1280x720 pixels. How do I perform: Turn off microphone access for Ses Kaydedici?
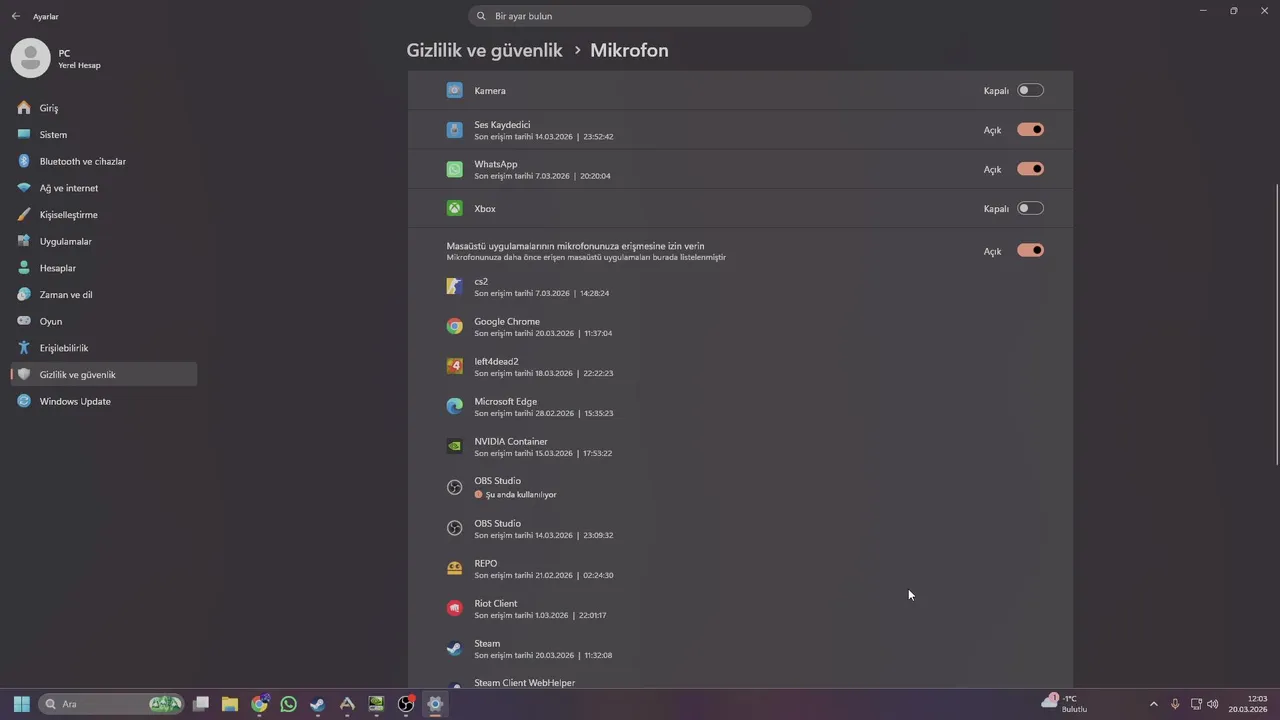[1030, 129]
